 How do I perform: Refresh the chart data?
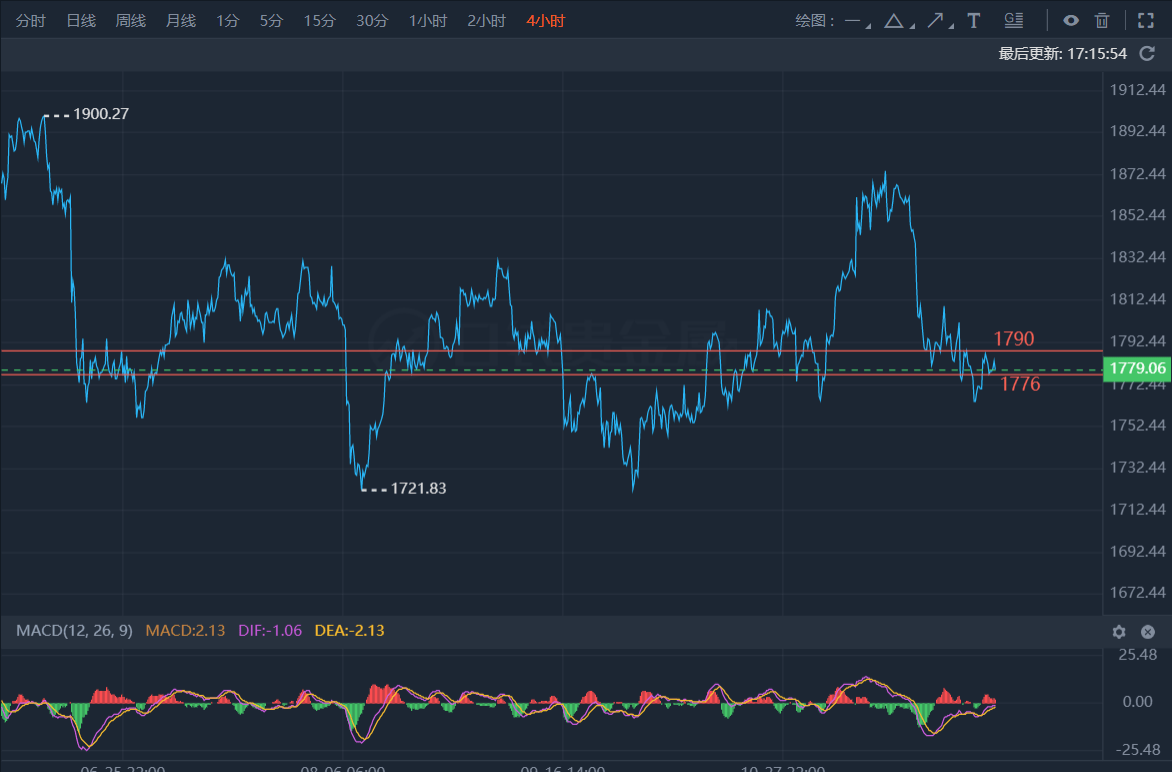tap(1147, 54)
